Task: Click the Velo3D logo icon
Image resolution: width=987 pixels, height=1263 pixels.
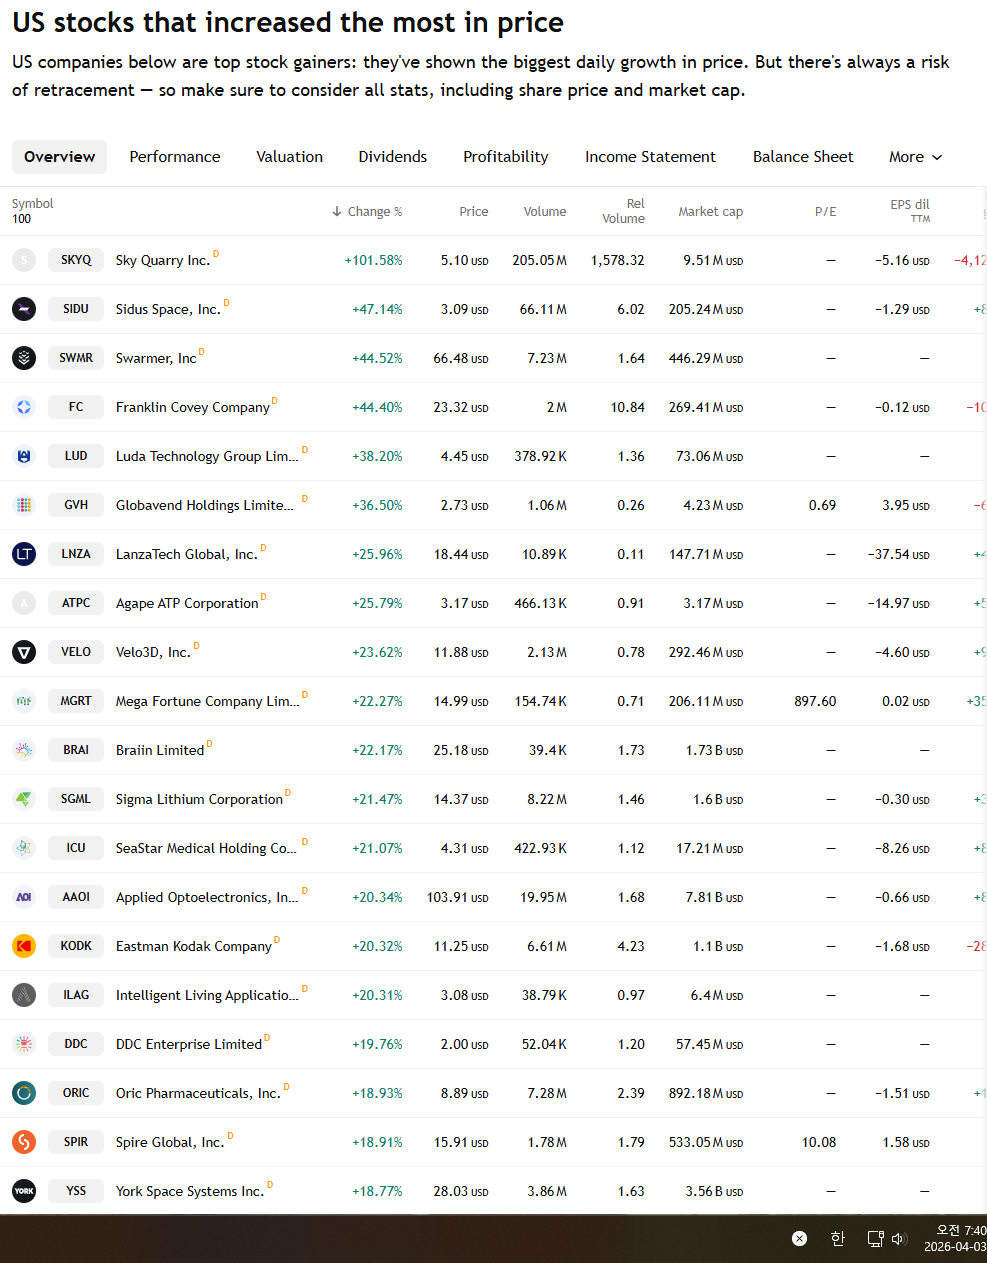Action: tap(24, 652)
